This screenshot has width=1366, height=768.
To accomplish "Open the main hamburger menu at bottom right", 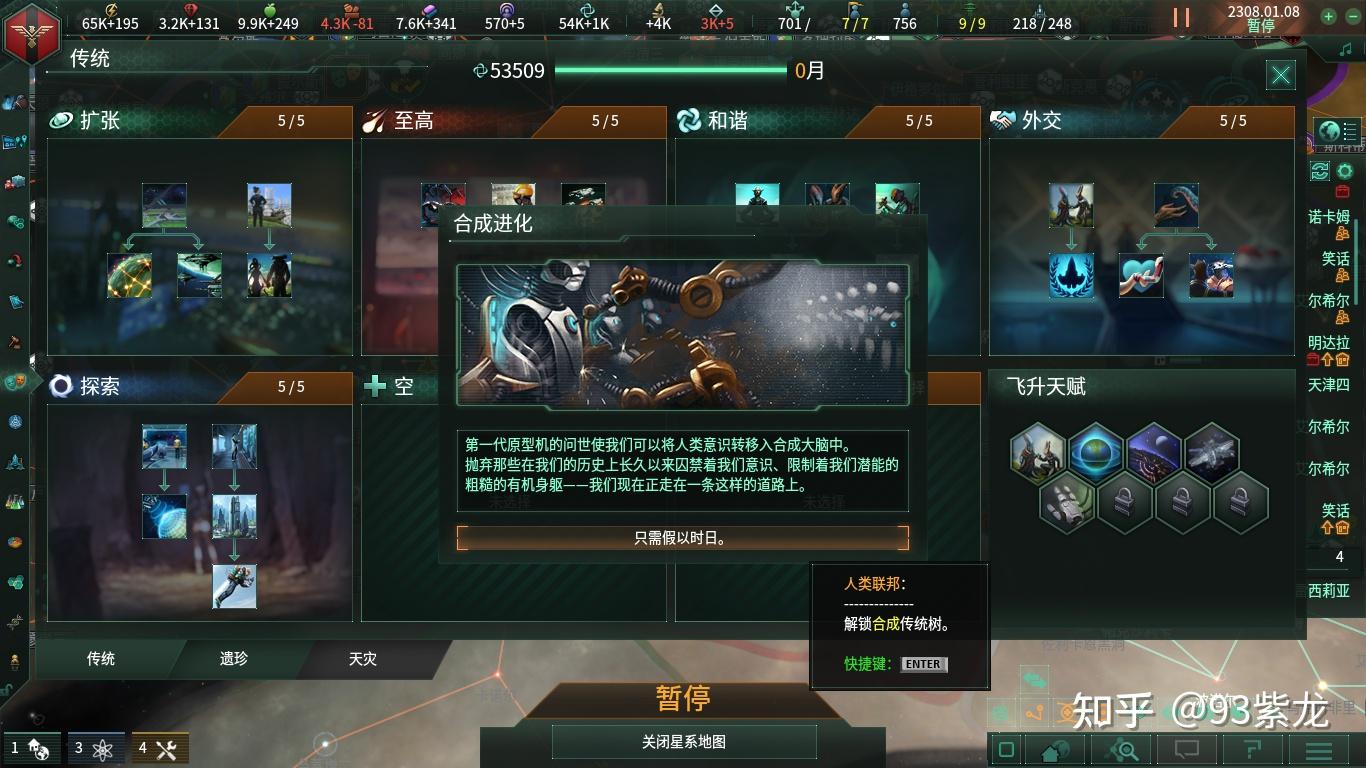I will click(x=1319, y=749).
